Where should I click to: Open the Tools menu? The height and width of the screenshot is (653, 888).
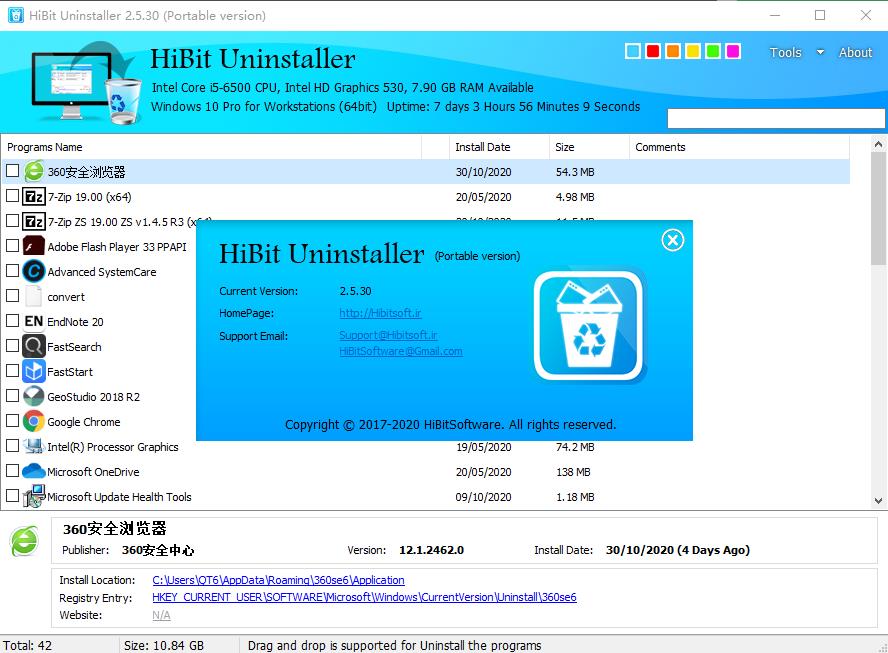[785, 52]
